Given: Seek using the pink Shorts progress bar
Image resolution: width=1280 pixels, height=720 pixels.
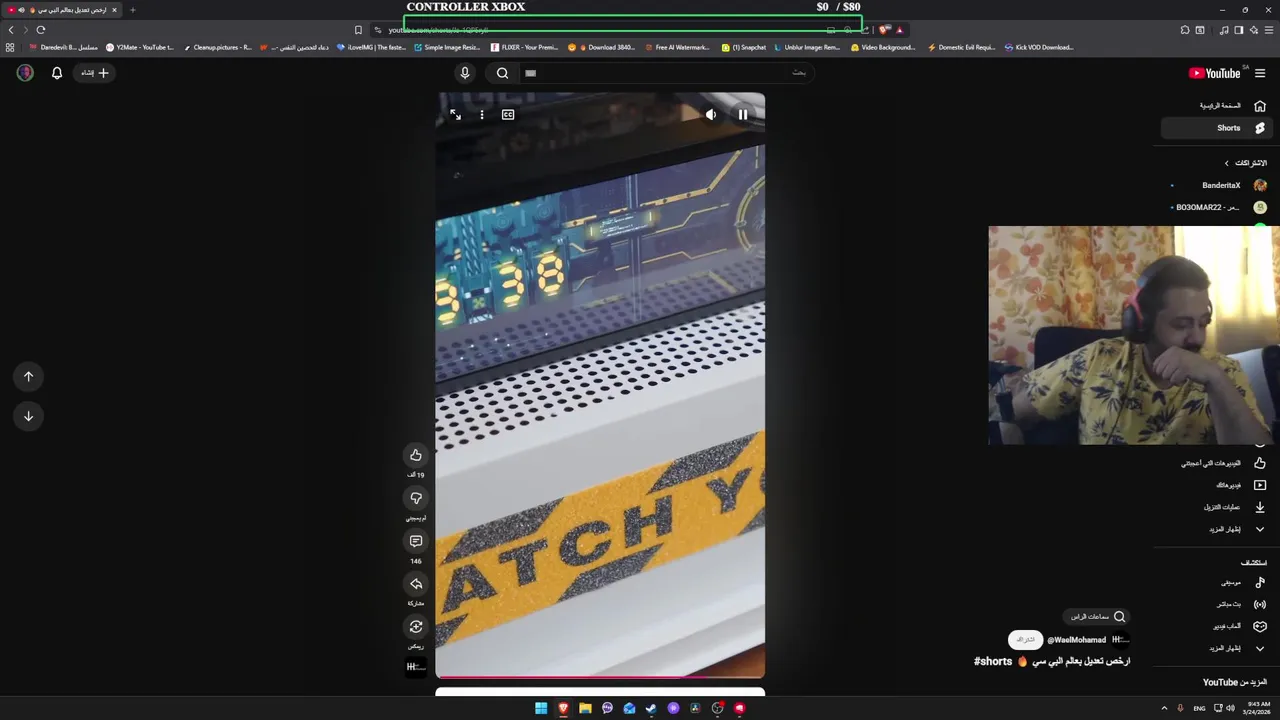Looking at the screenshot, I should click(600, 677).
